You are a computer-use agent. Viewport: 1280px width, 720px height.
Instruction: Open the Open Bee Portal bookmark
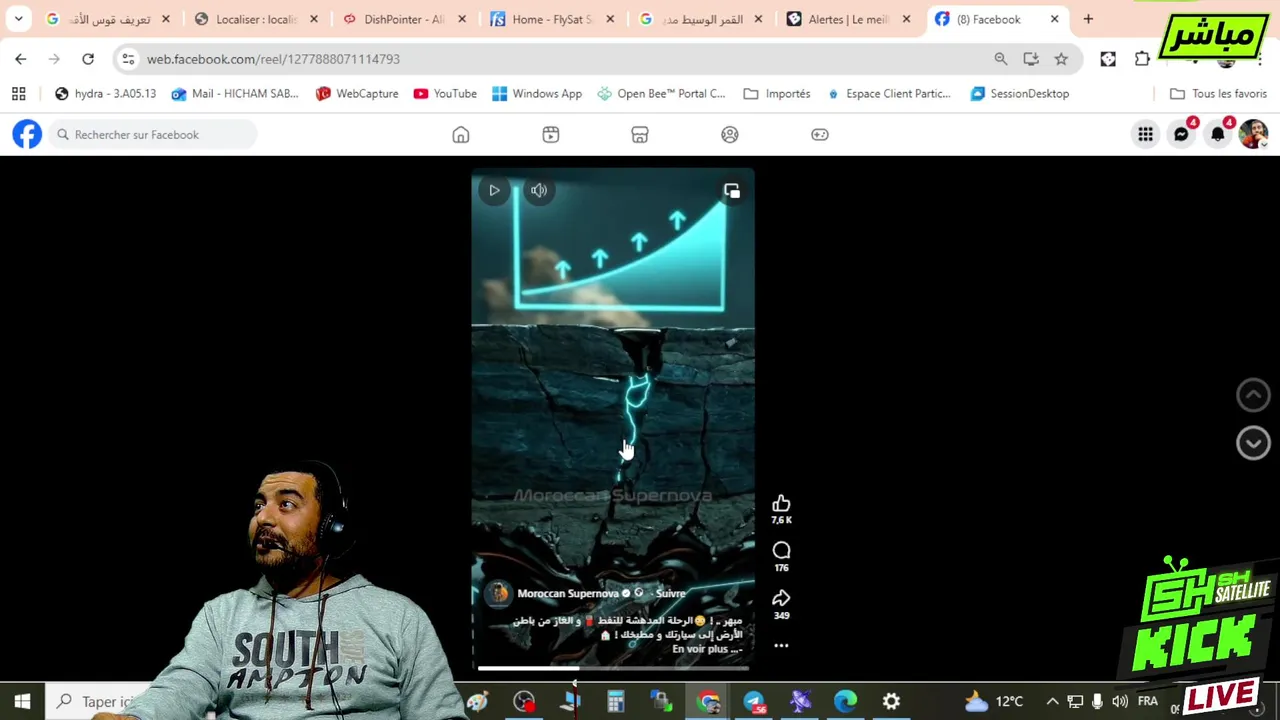tap(661, 94)
